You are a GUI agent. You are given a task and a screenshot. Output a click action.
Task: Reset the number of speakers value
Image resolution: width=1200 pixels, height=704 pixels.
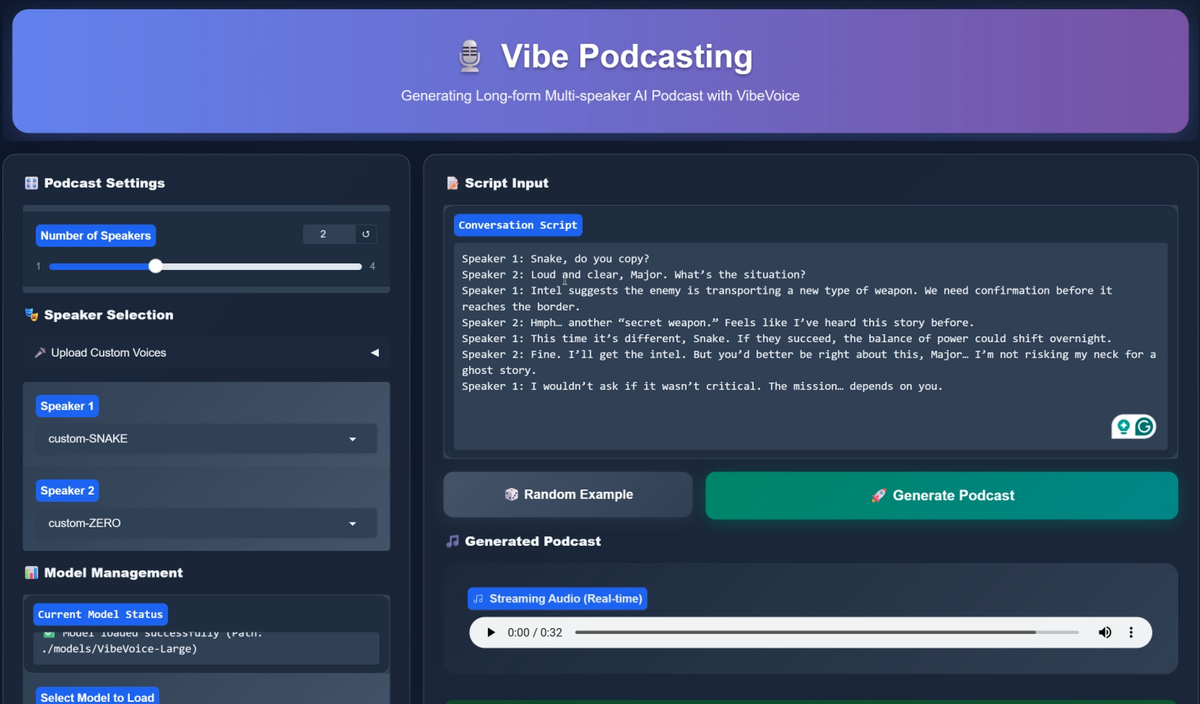point(366,234)
